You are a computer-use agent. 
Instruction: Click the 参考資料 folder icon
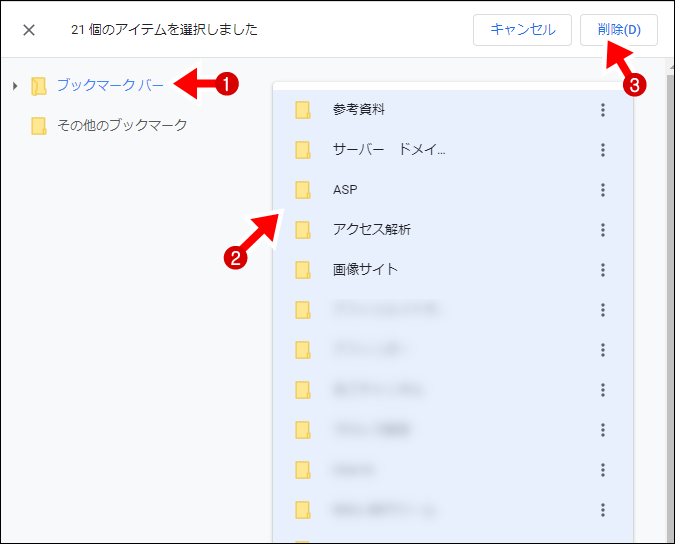(x=303, y=110)
